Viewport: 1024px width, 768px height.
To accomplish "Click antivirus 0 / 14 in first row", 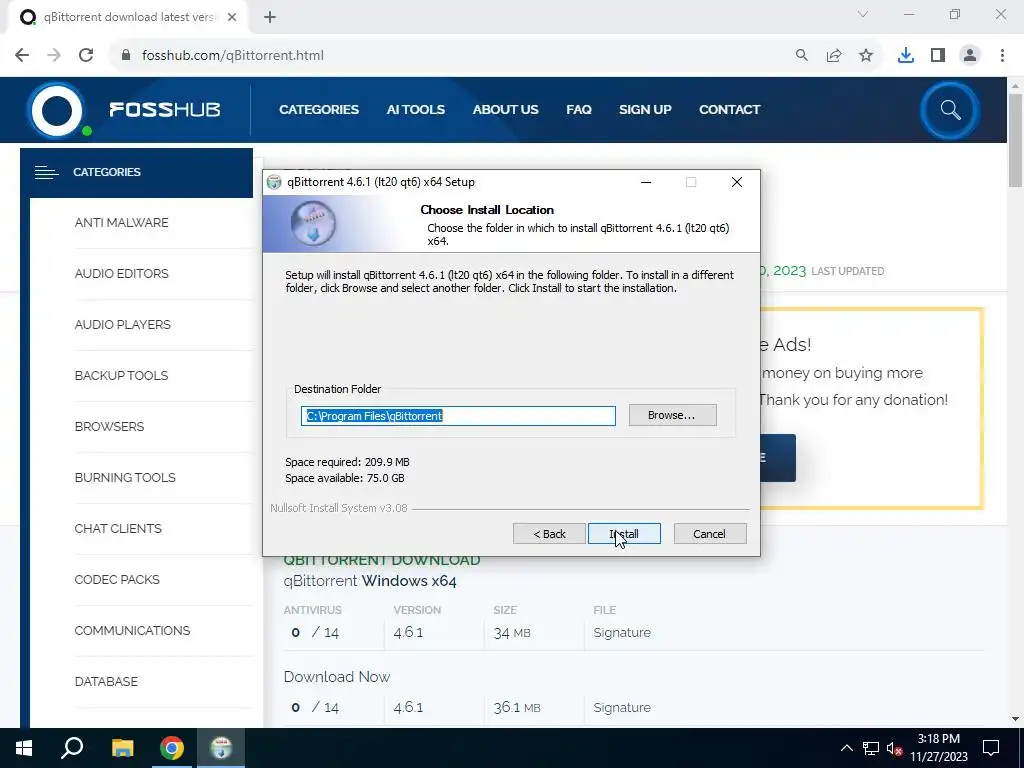I will click(x=315, y=633).
